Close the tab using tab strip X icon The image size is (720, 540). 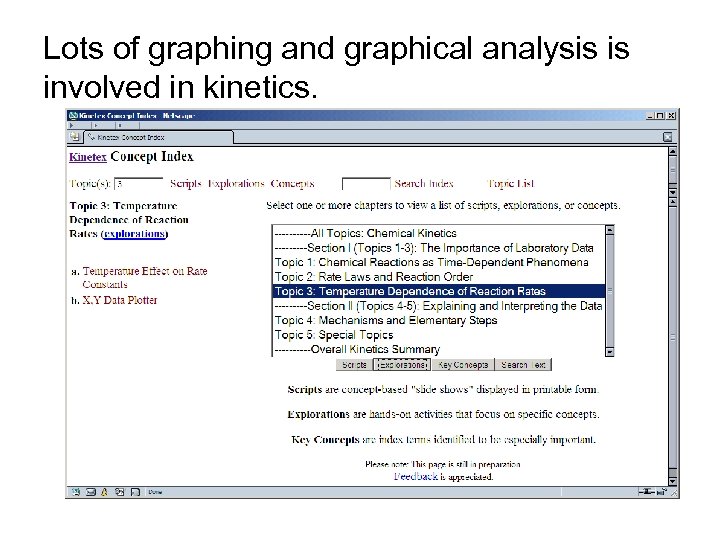click(667, 137)
